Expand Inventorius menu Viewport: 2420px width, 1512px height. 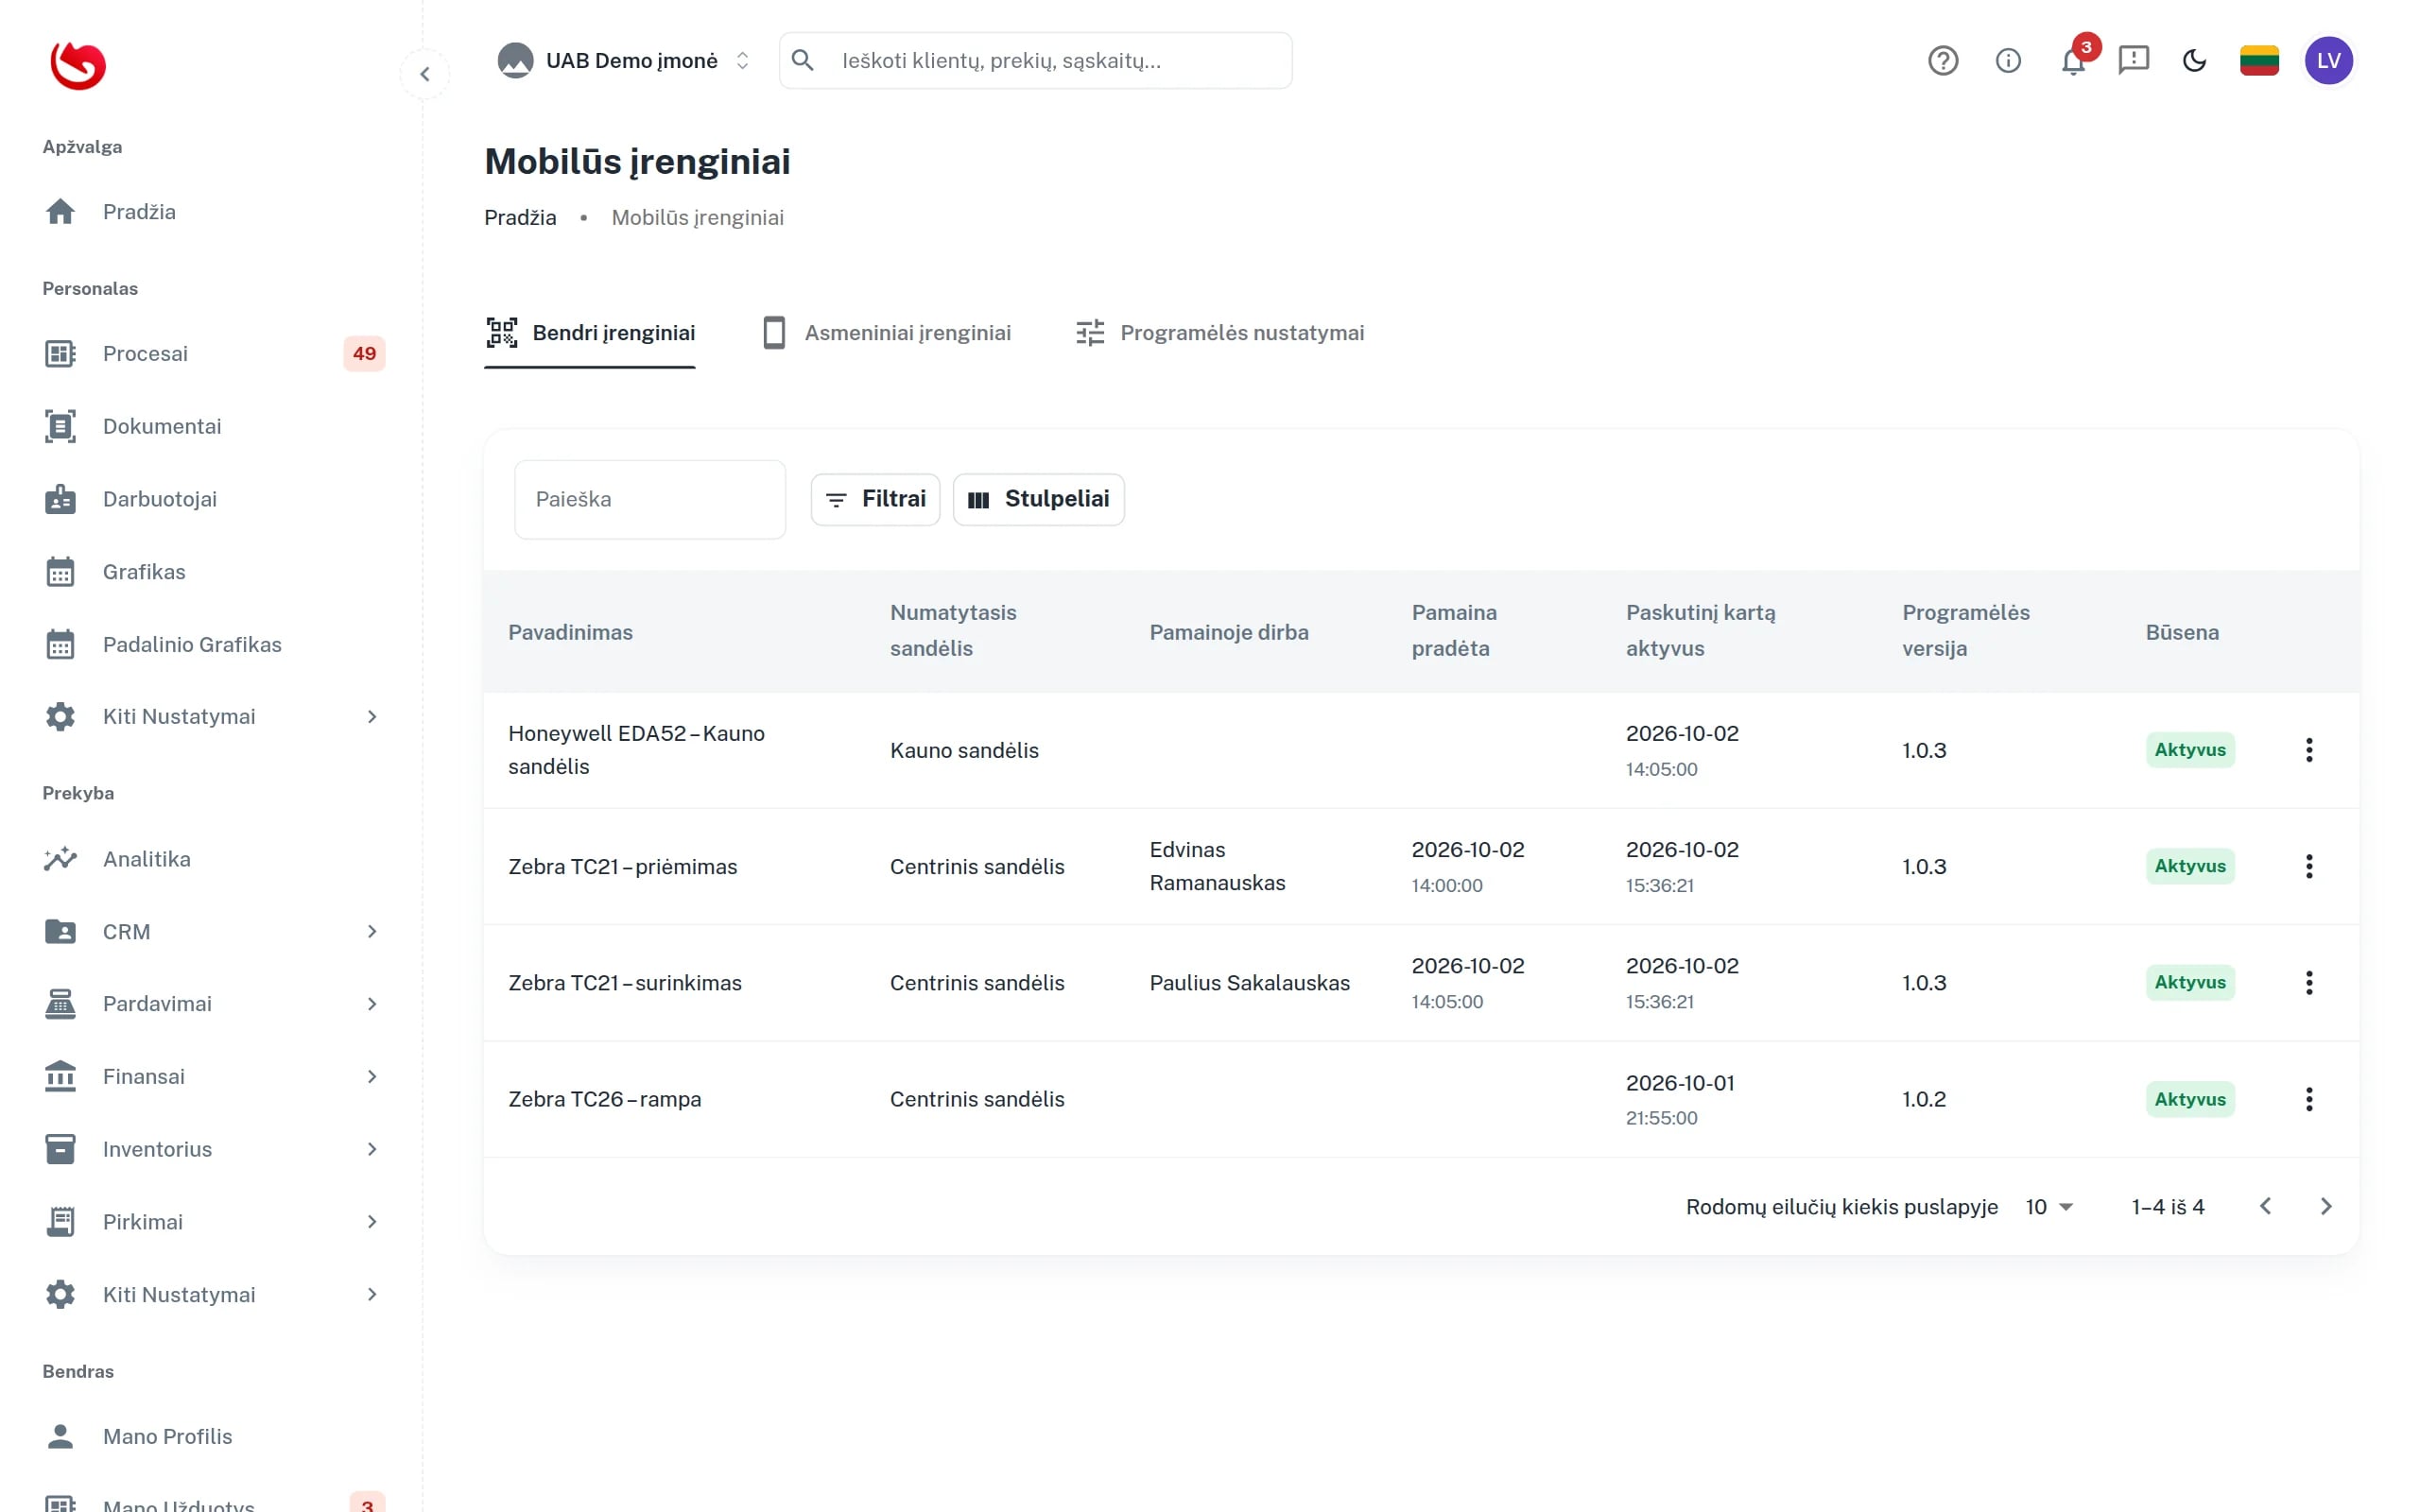click(212, 1149)
